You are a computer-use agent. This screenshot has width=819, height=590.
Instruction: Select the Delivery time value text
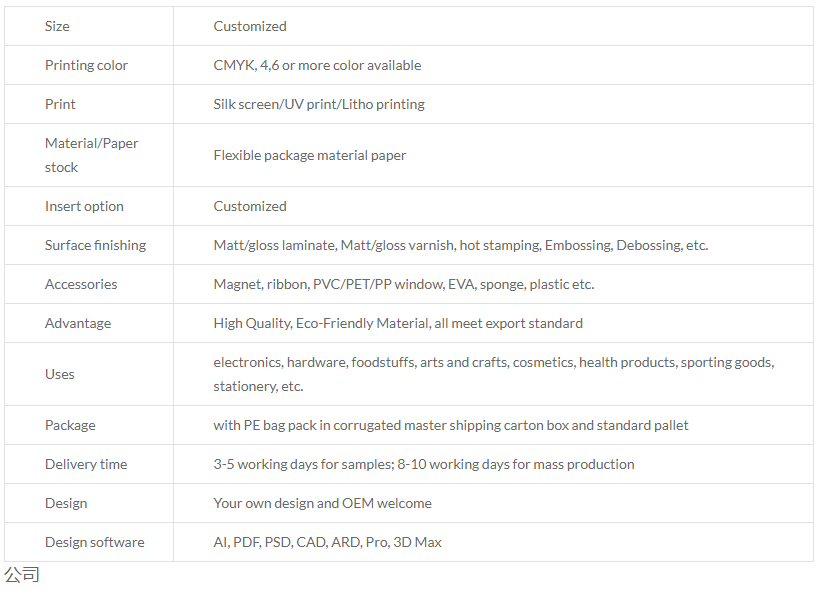coord(424,464)
